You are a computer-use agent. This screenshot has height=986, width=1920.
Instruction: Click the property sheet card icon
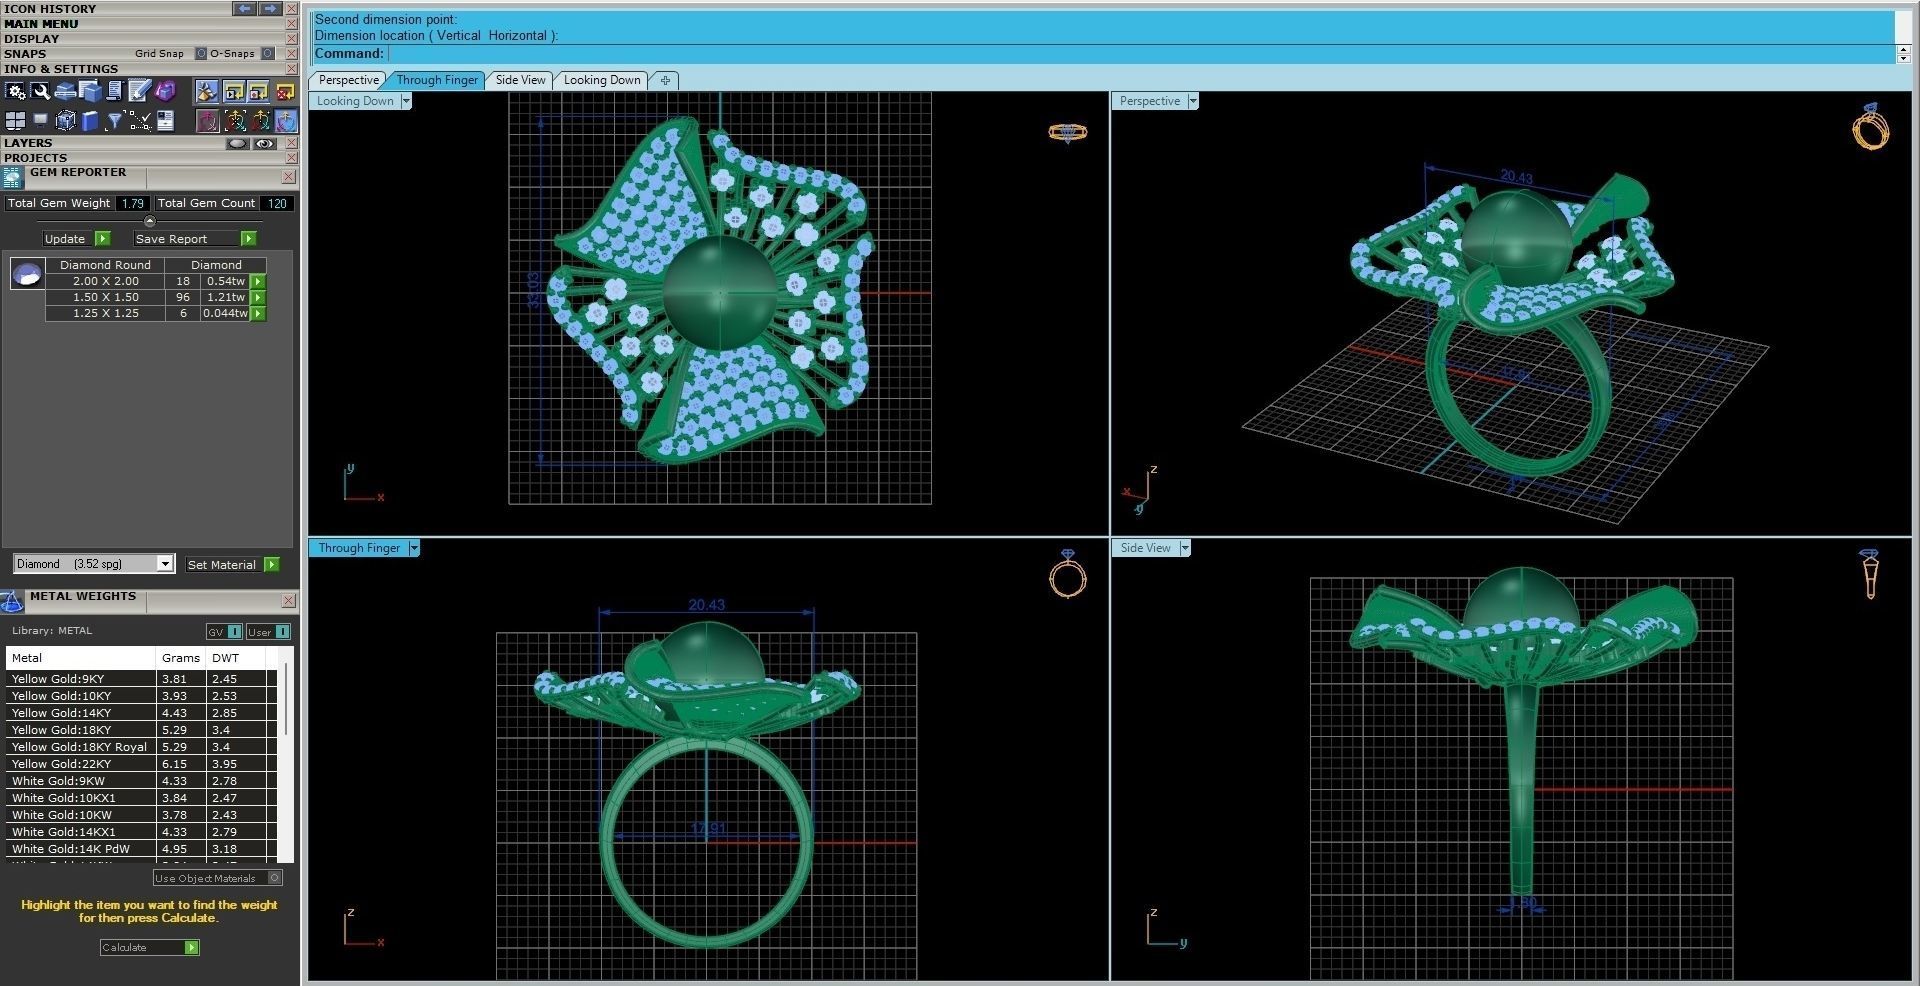tap(164, 121)
